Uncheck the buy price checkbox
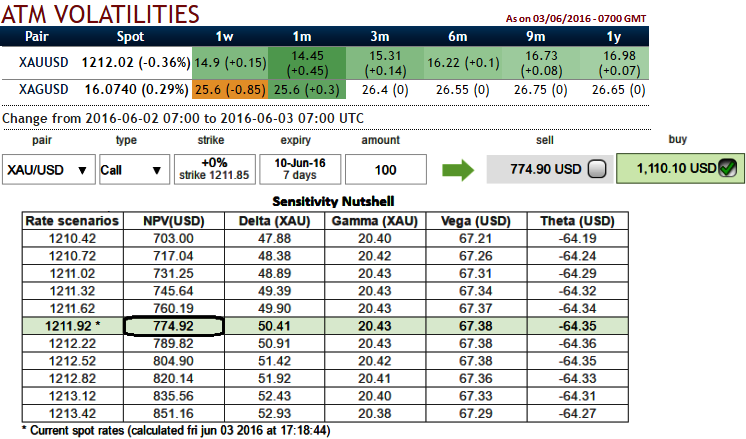This screenshot has width=746, height=439. pyautogui.click(x=727, y=168)
